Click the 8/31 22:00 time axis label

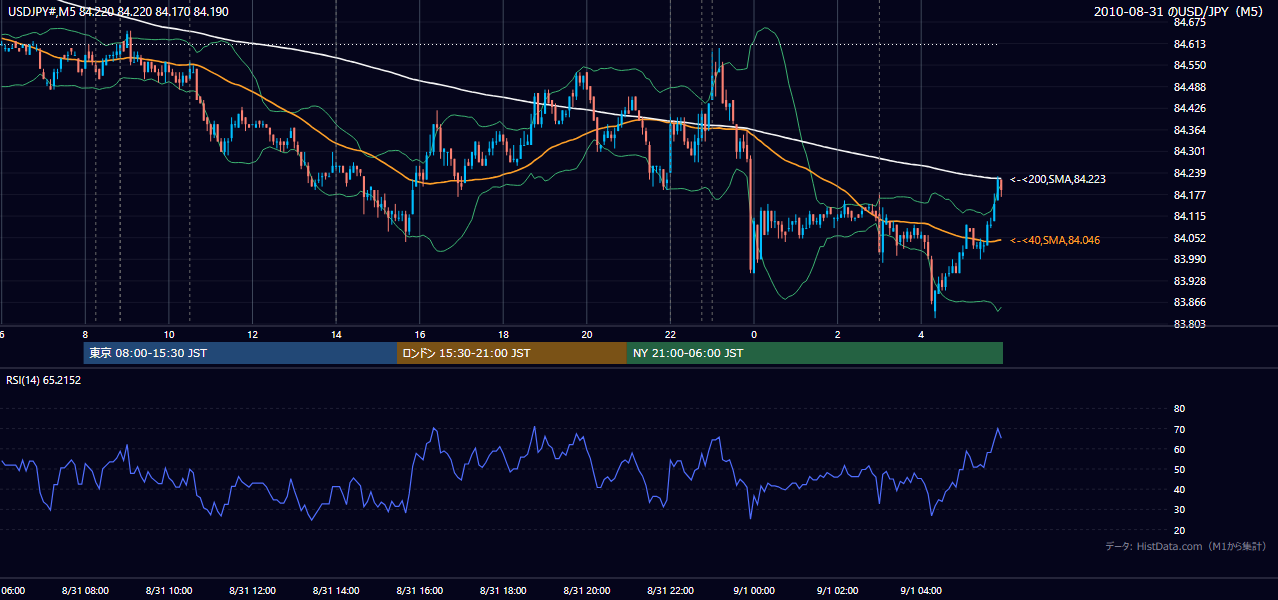point(670,591)
